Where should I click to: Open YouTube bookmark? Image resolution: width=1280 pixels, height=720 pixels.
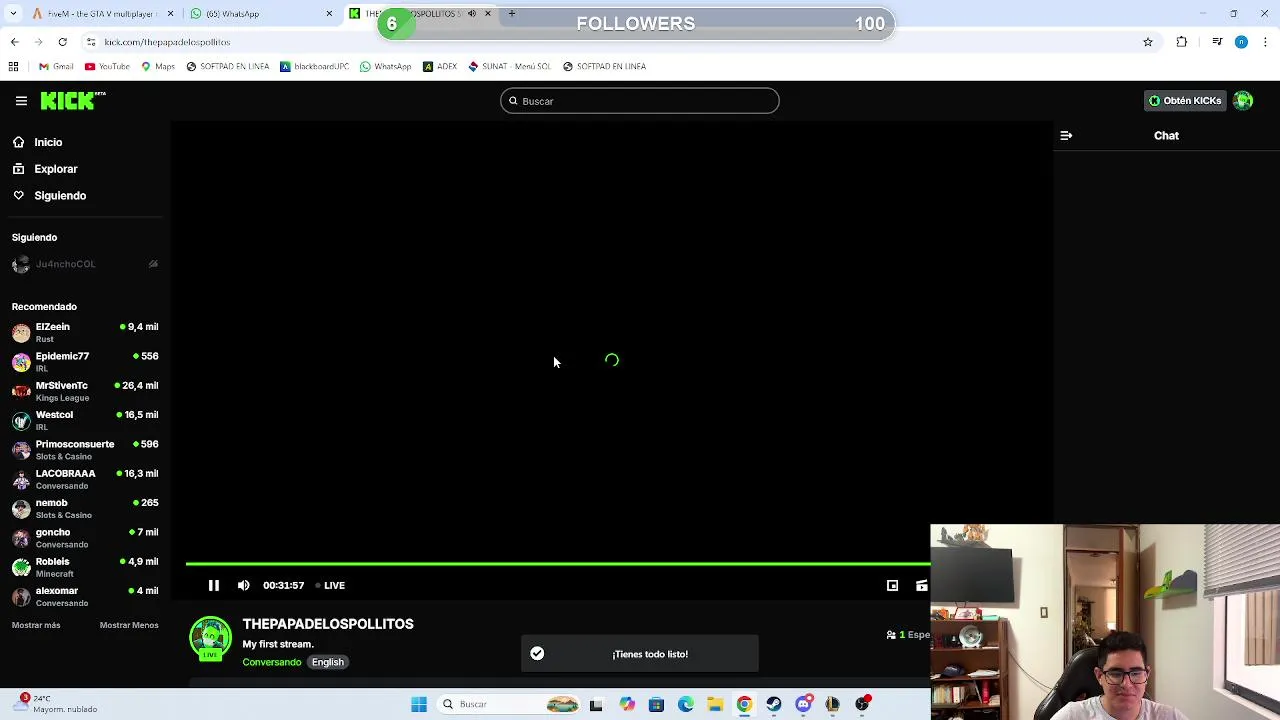pos(107,66)
